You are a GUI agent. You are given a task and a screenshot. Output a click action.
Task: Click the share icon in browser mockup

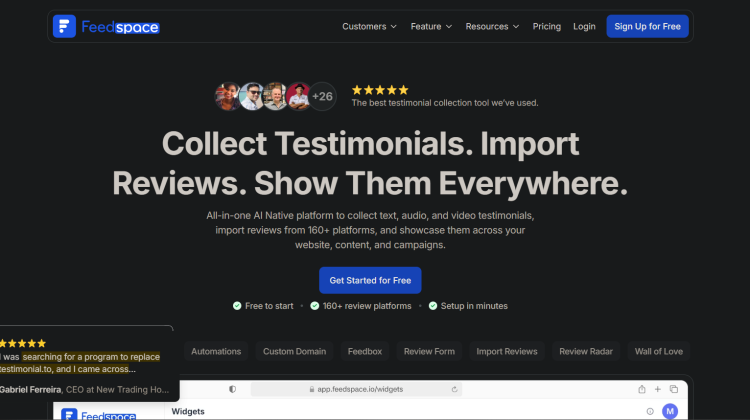tap(642, 389)
